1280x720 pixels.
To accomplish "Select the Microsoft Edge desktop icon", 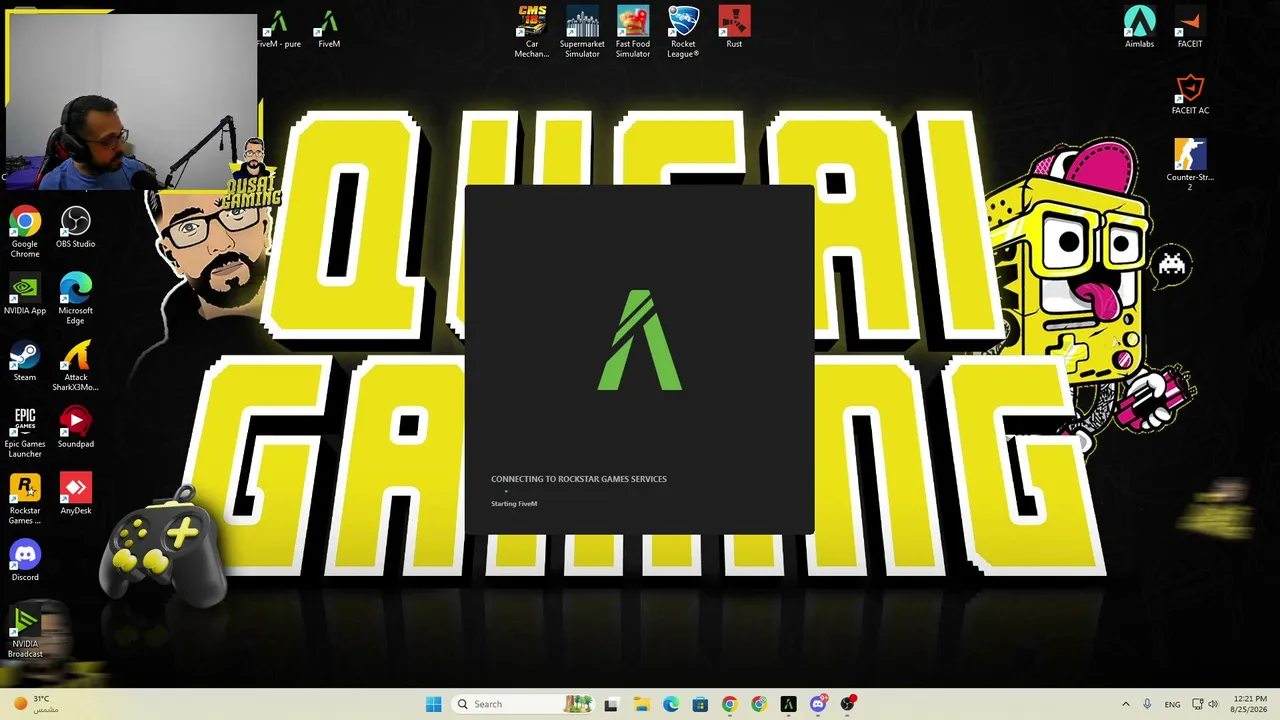I will pyautogui.click(x=75, y=299).
